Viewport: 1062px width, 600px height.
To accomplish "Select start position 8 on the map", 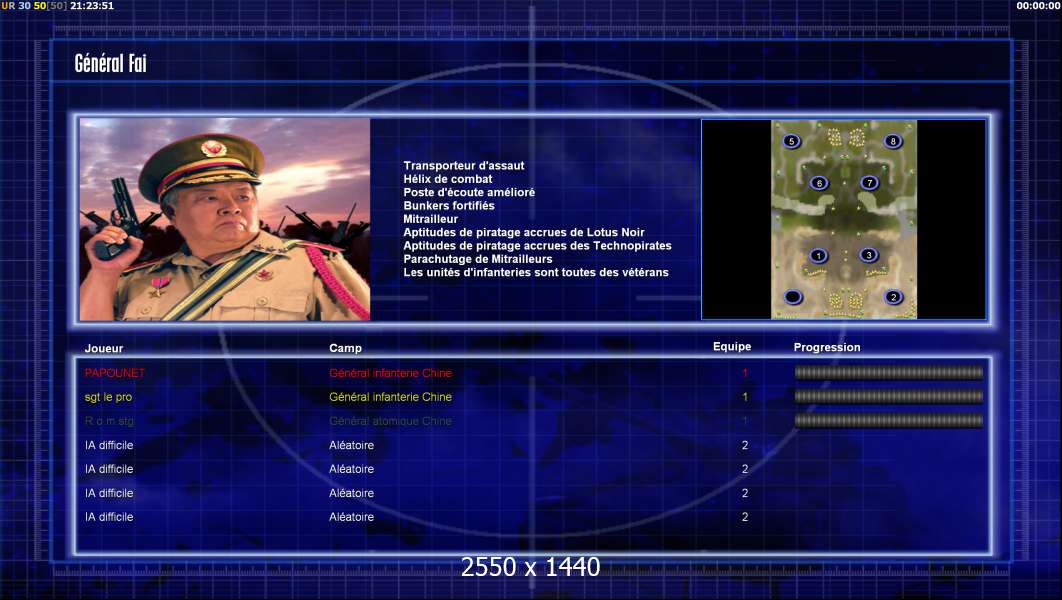I will coord(893,142).
